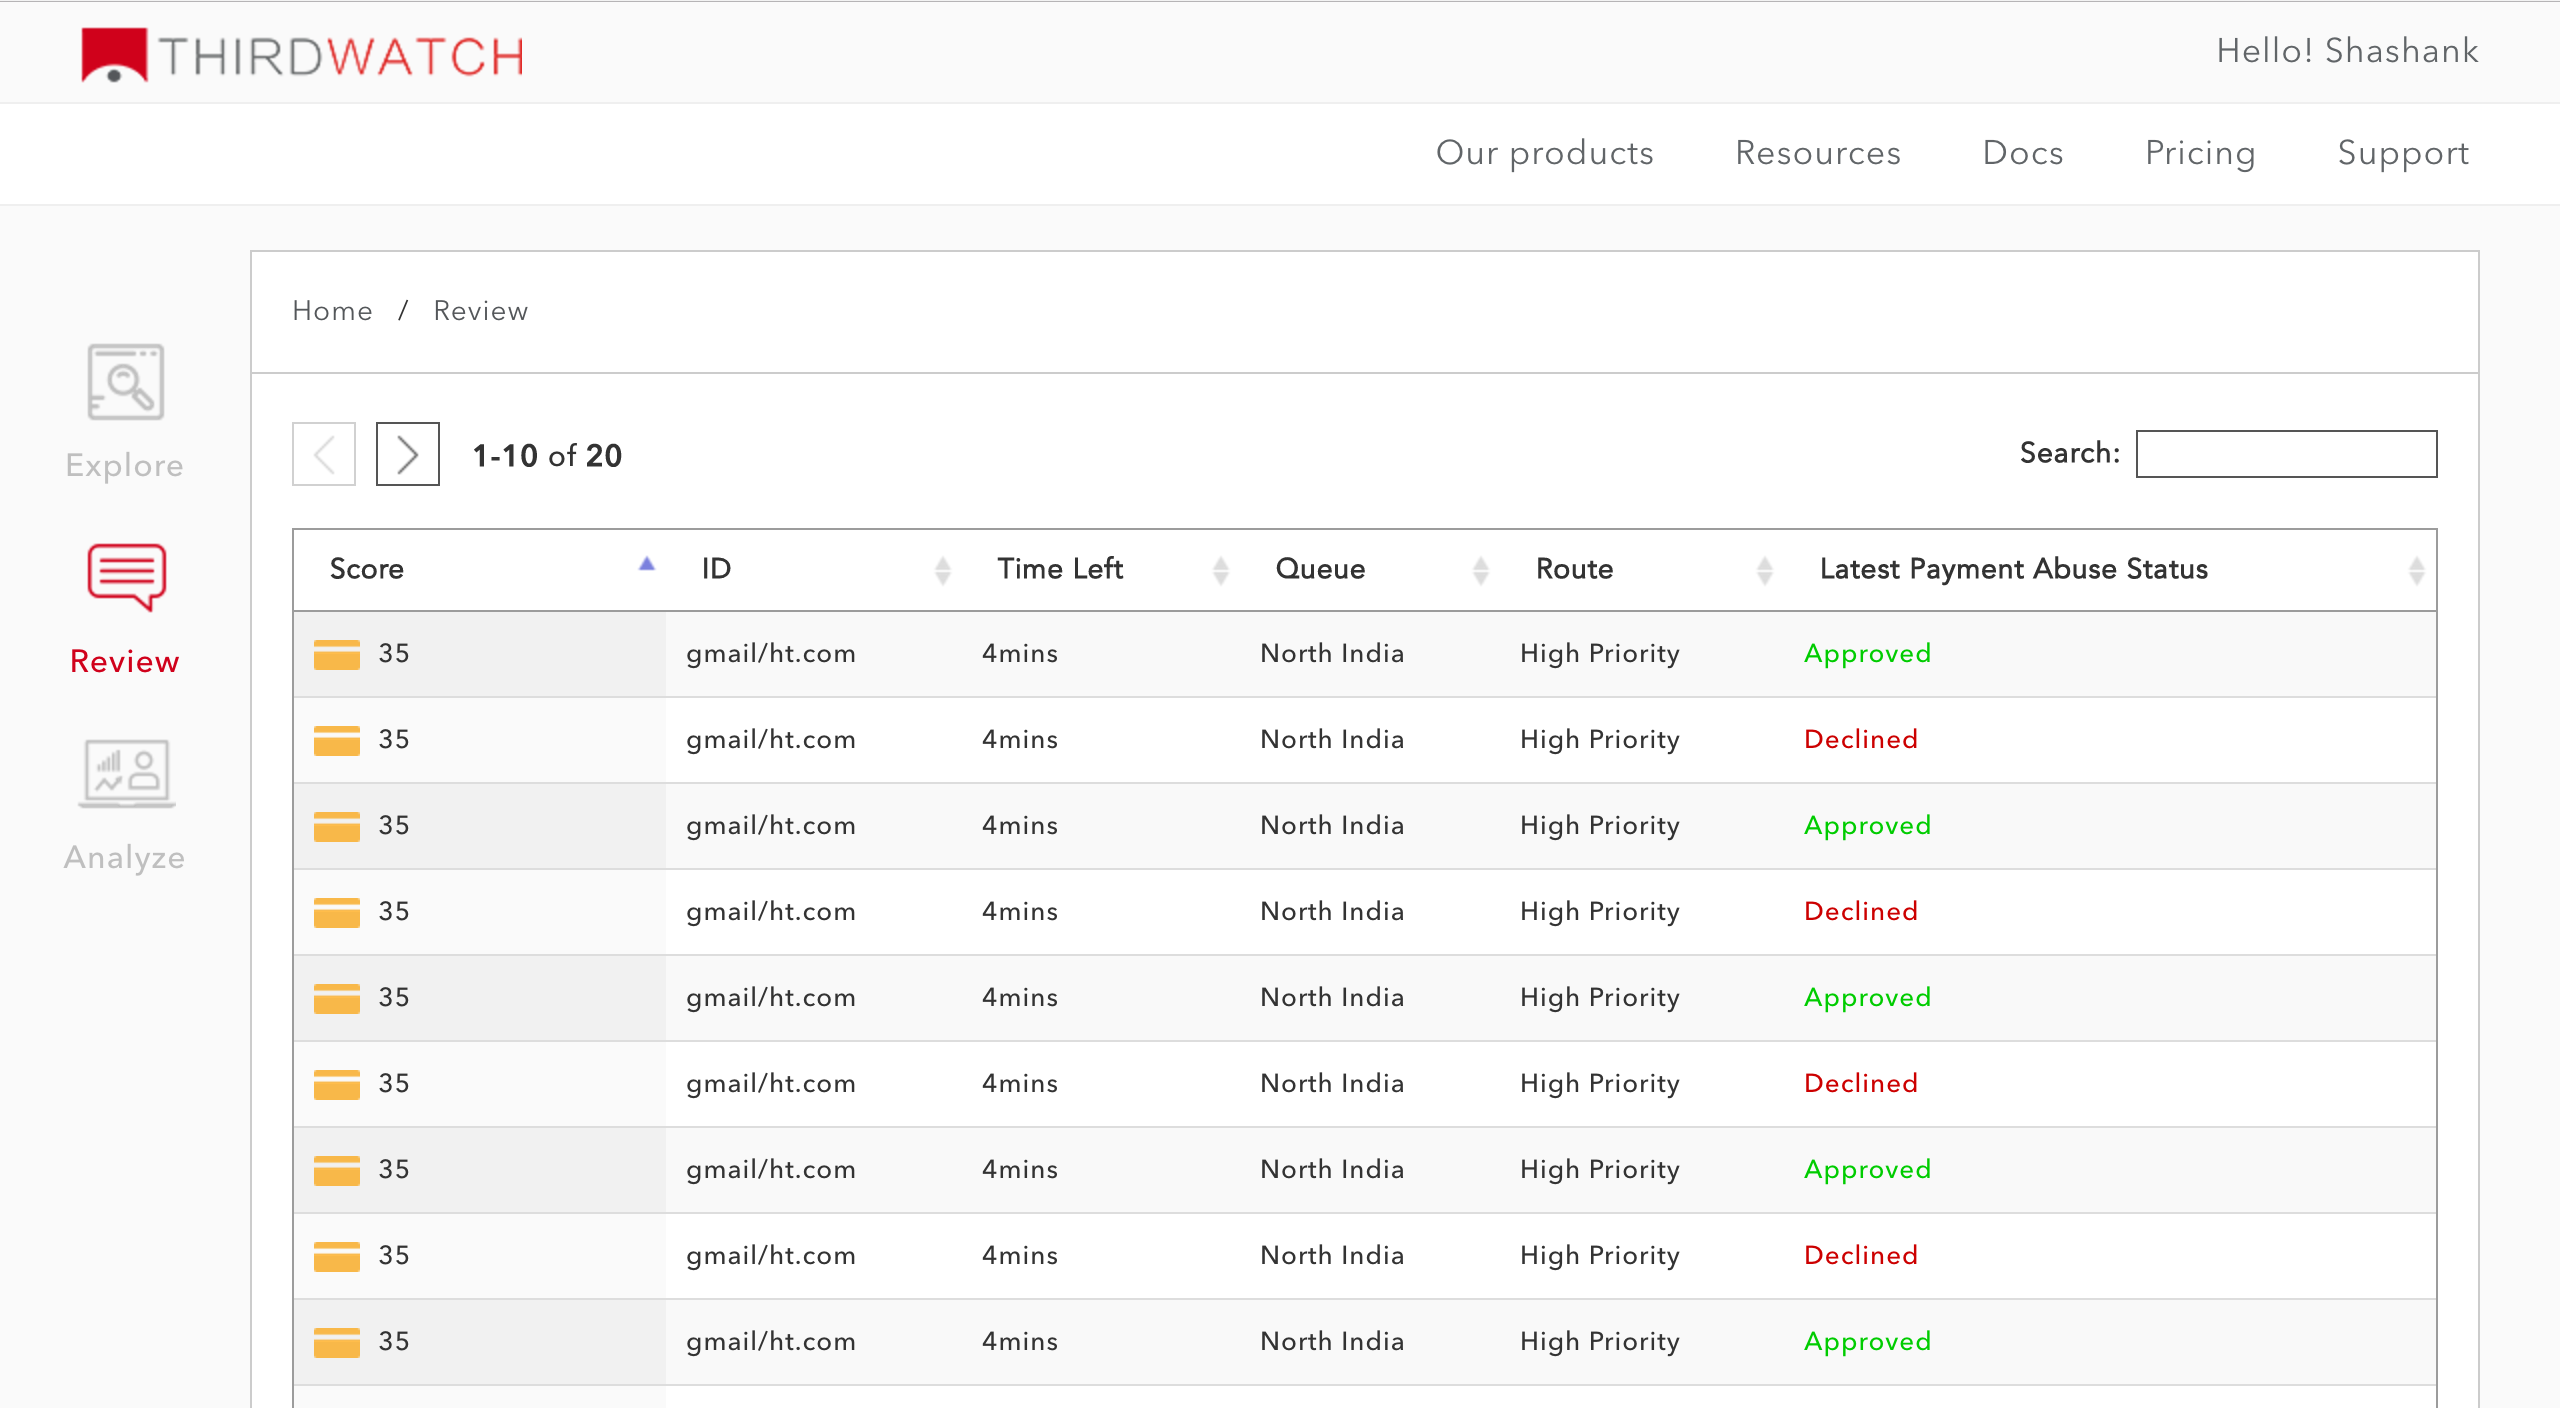Click the card icon in the first row
Image resolution: width=2560 pixels, height=1408 pixels.
coord(336,654)
